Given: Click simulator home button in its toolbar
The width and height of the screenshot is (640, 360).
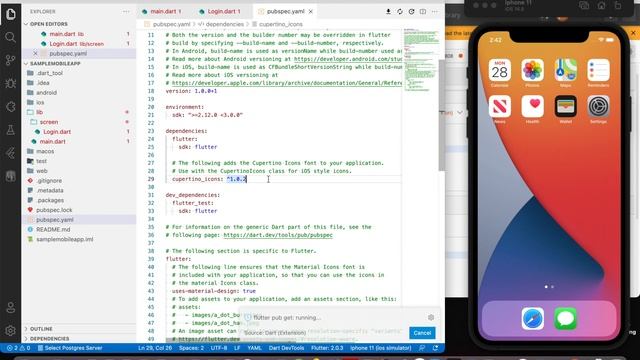Looking at the screenshot, I should (601, 6).
